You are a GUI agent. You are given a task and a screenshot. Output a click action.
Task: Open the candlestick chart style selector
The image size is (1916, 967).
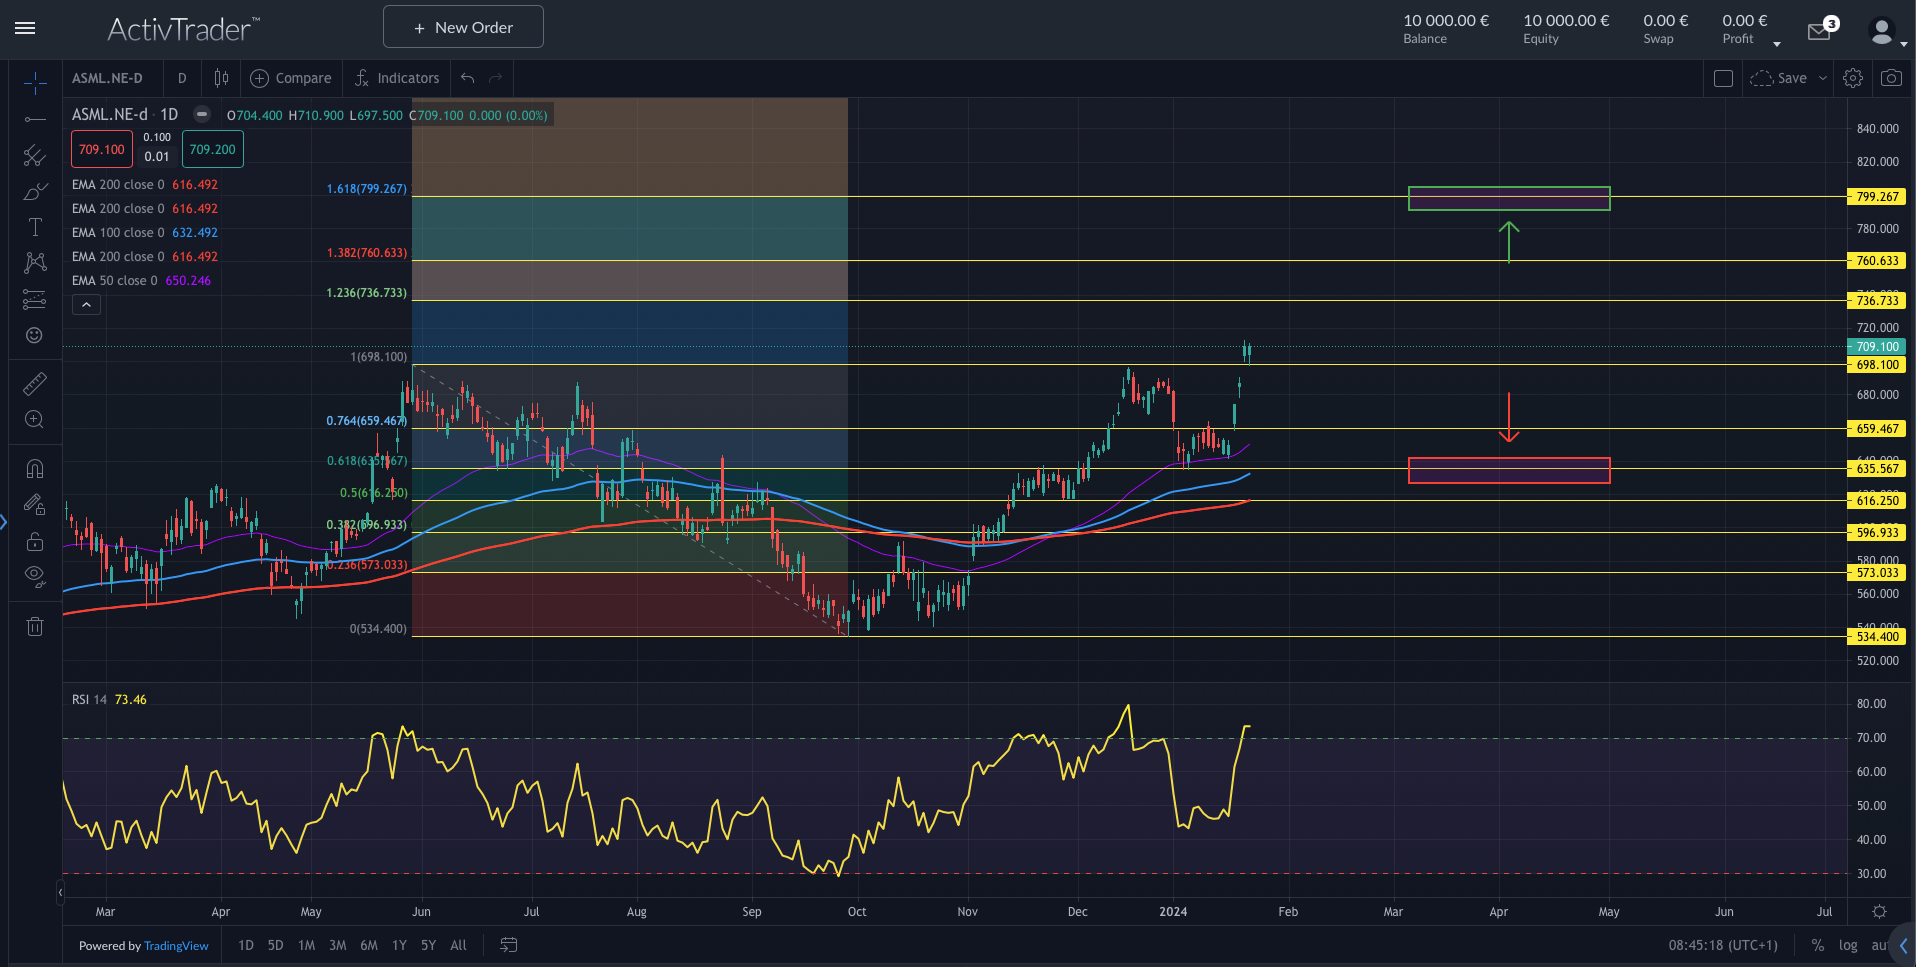click(x=221, y=78)
